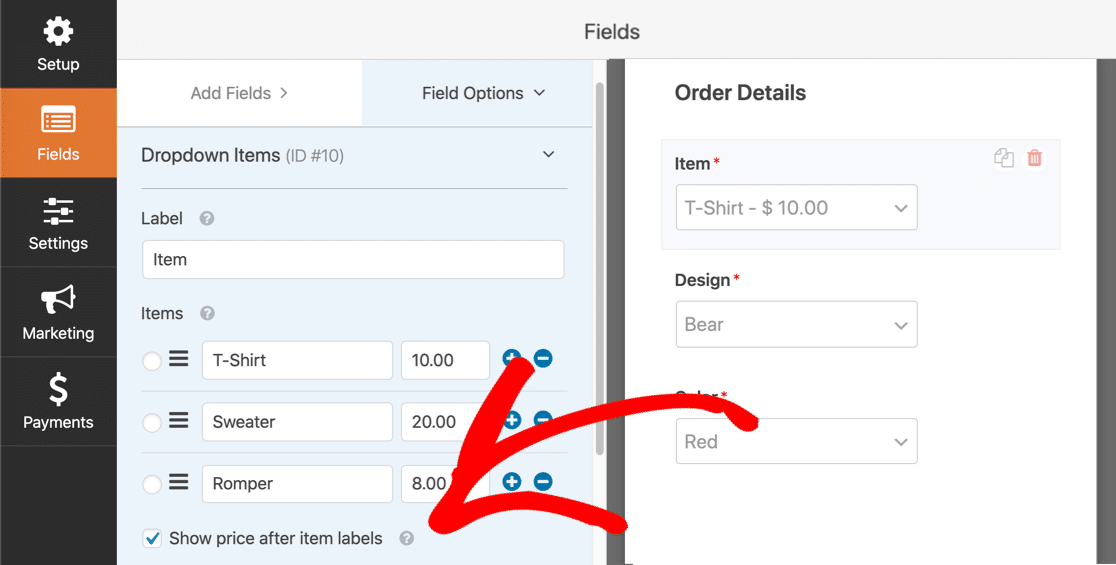The width and height of the screenshot is (1116, 565).
Task: Uncheck Show price after item labels
Action: pos(152,539)
